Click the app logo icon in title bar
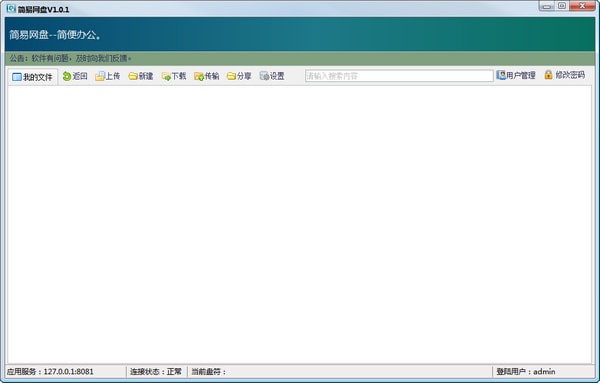Screen dimensions: 600x383 click(x=11, y=8)
